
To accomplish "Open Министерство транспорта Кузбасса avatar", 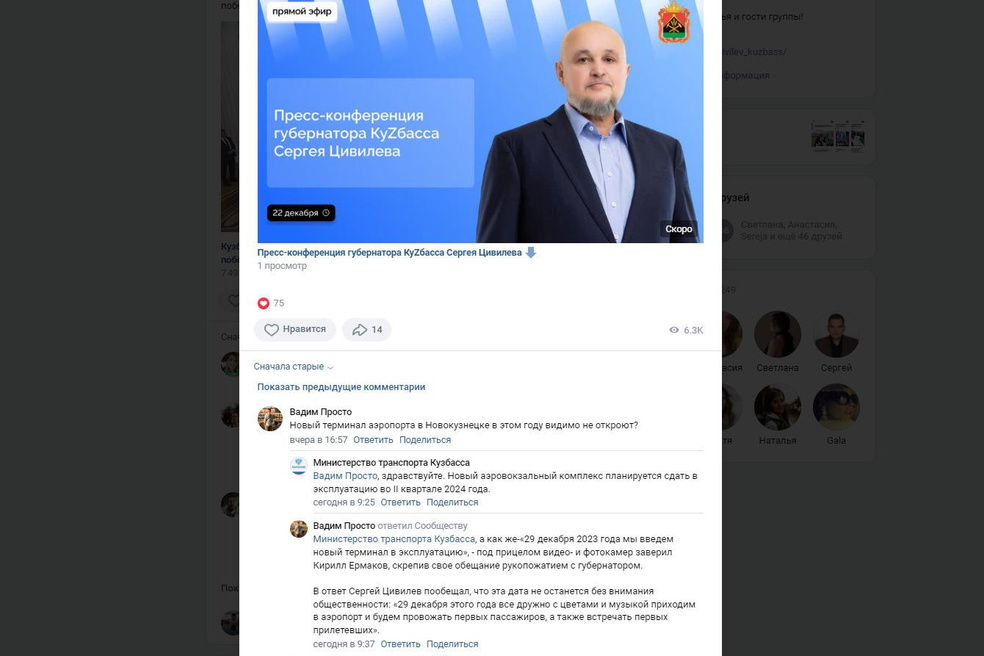I will coord(298,466).
